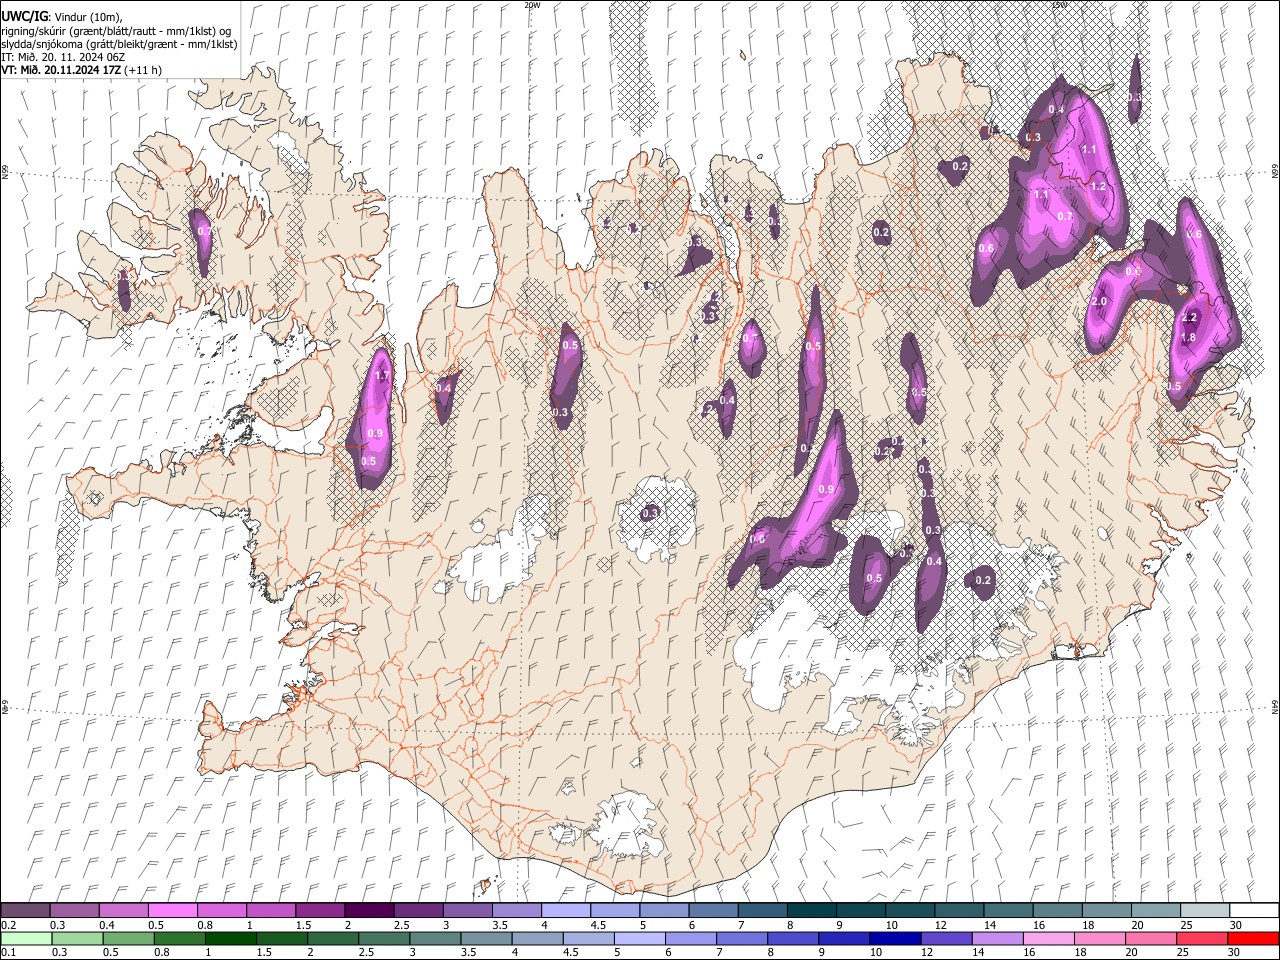Click the '15W' longitude label

tap(1059, 5)
